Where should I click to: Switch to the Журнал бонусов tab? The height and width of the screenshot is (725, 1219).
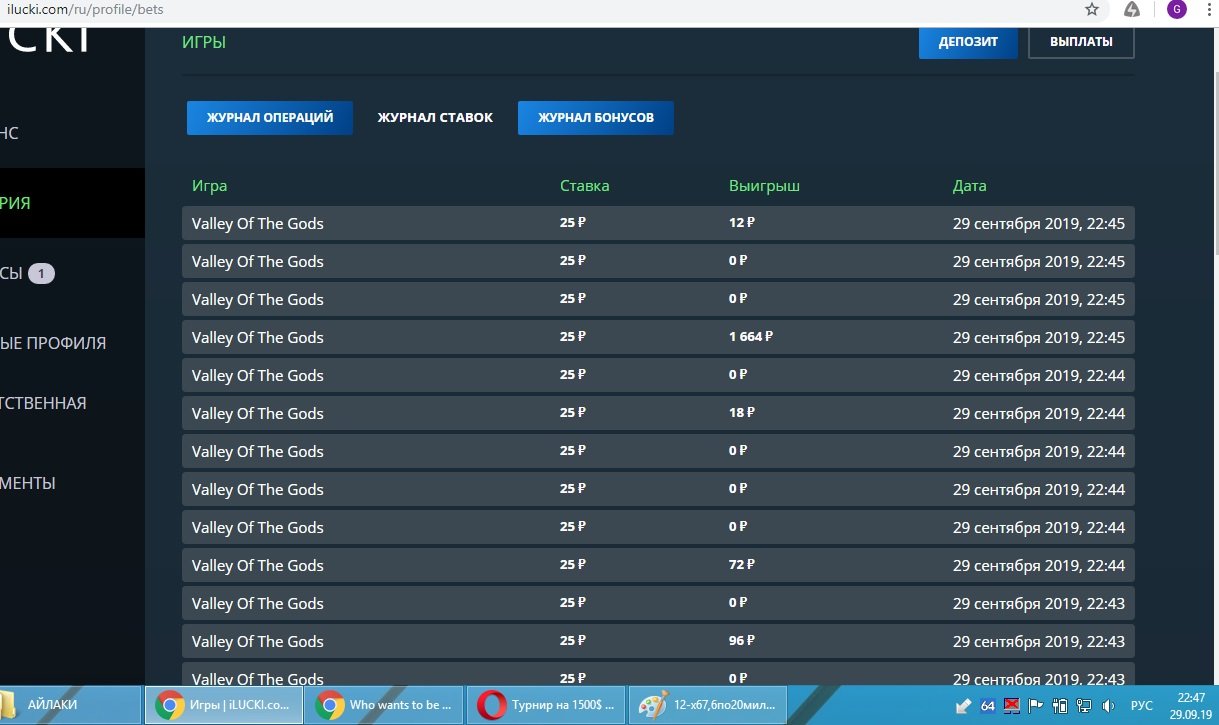pos(595,118)
